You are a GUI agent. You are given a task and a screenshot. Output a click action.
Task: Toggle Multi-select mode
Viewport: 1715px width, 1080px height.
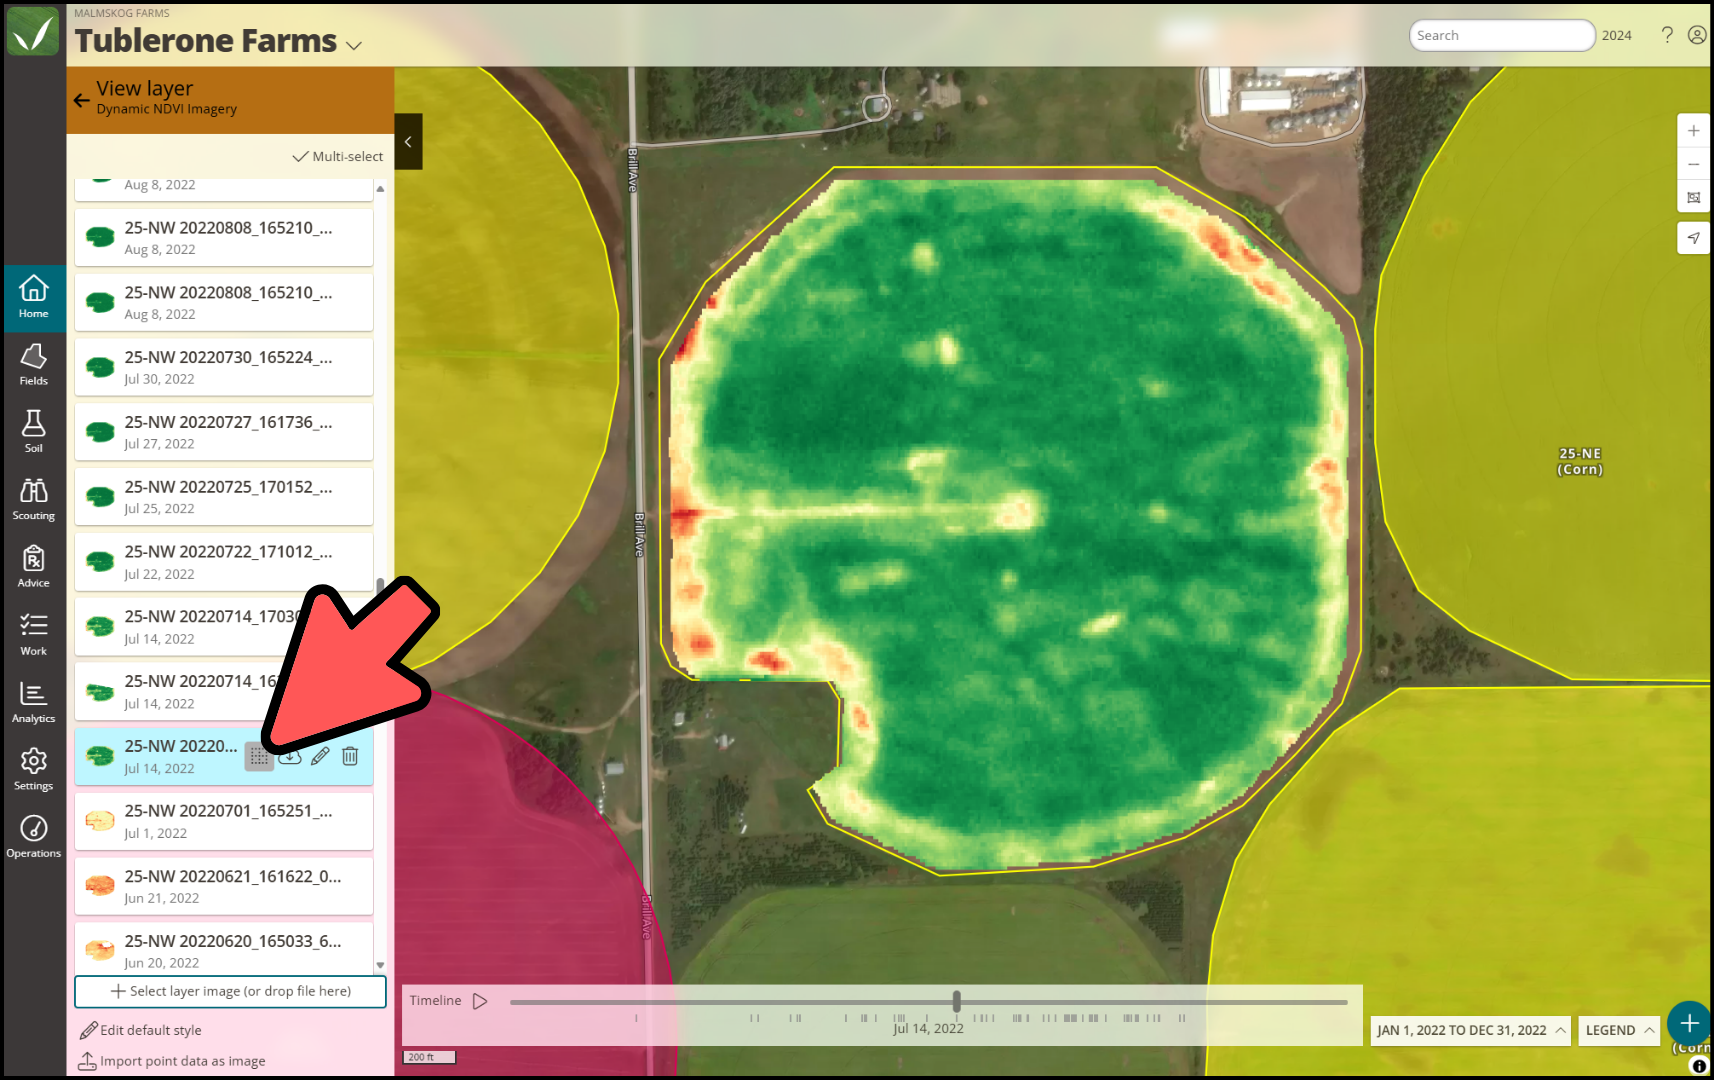pyautogui.click(x=338, y=157)
